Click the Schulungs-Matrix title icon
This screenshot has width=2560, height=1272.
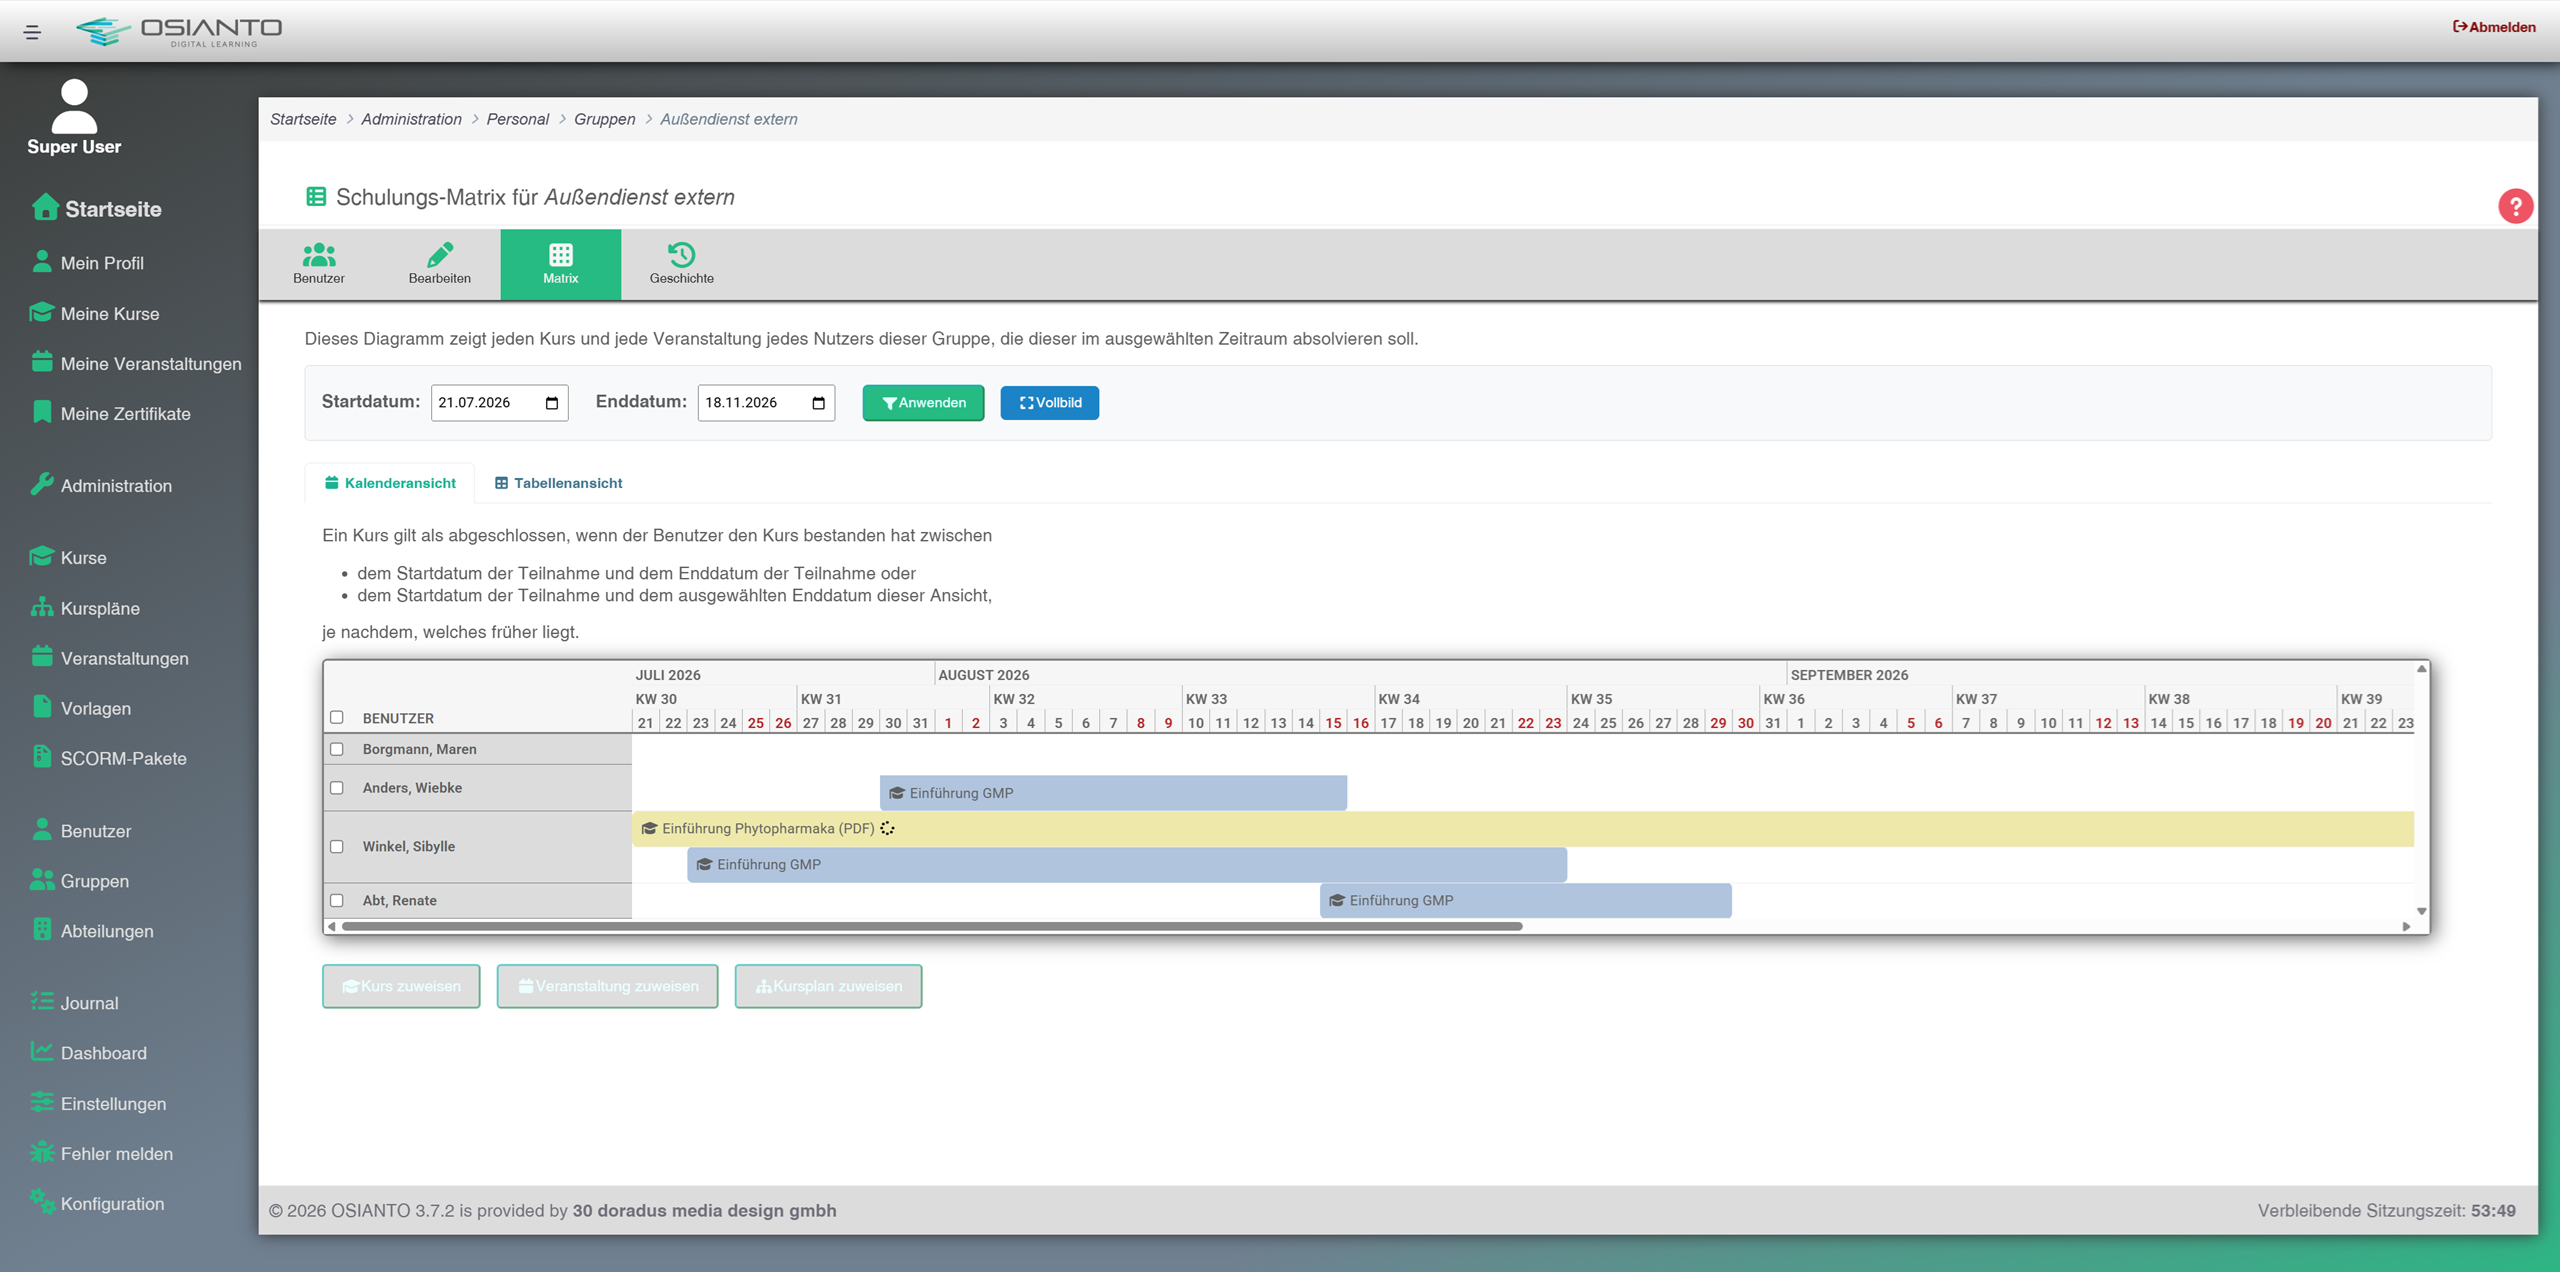click(x=316, y=197)
